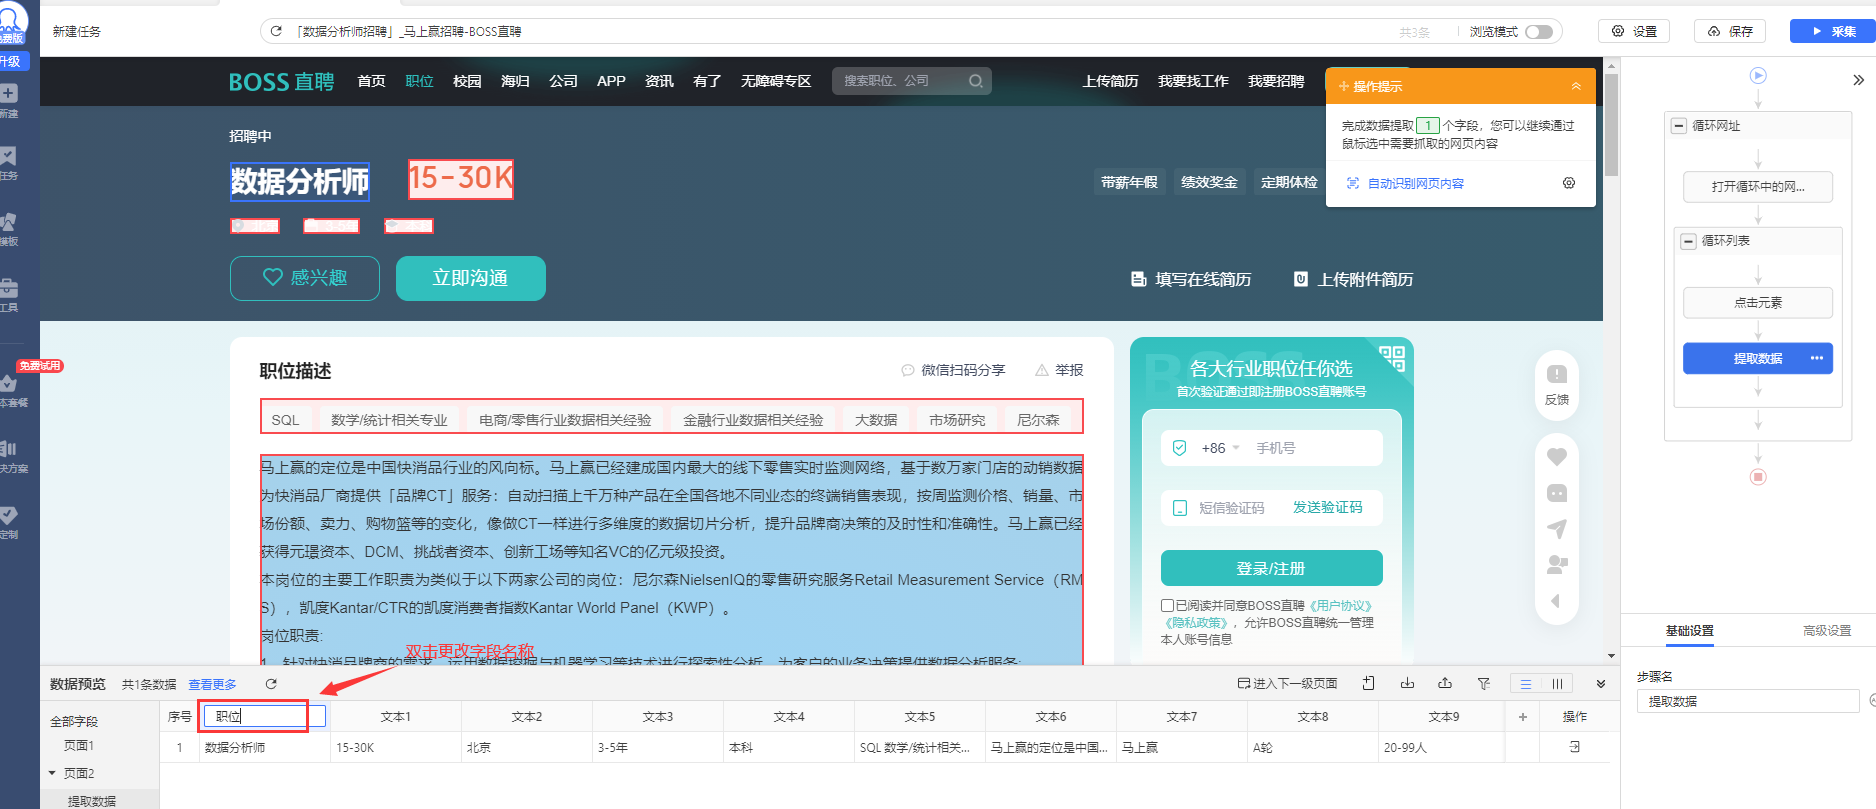Click the reload icon in the URL bar
Viewport: 1876px width, 809px height.
[276, 31]
